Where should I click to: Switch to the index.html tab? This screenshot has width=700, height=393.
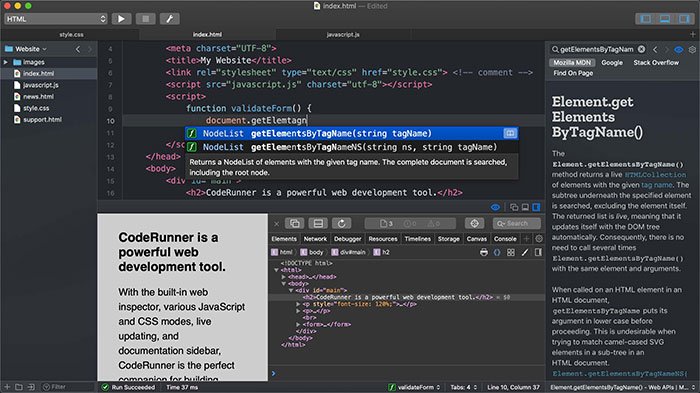(207, 34)
